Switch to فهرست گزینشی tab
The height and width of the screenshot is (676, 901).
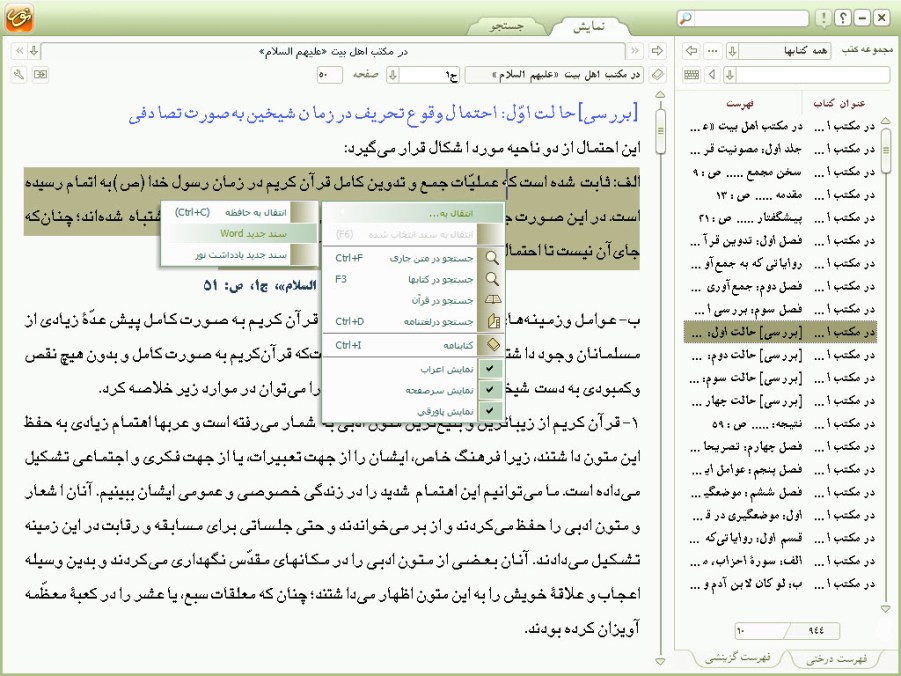(x=737, y=657)
